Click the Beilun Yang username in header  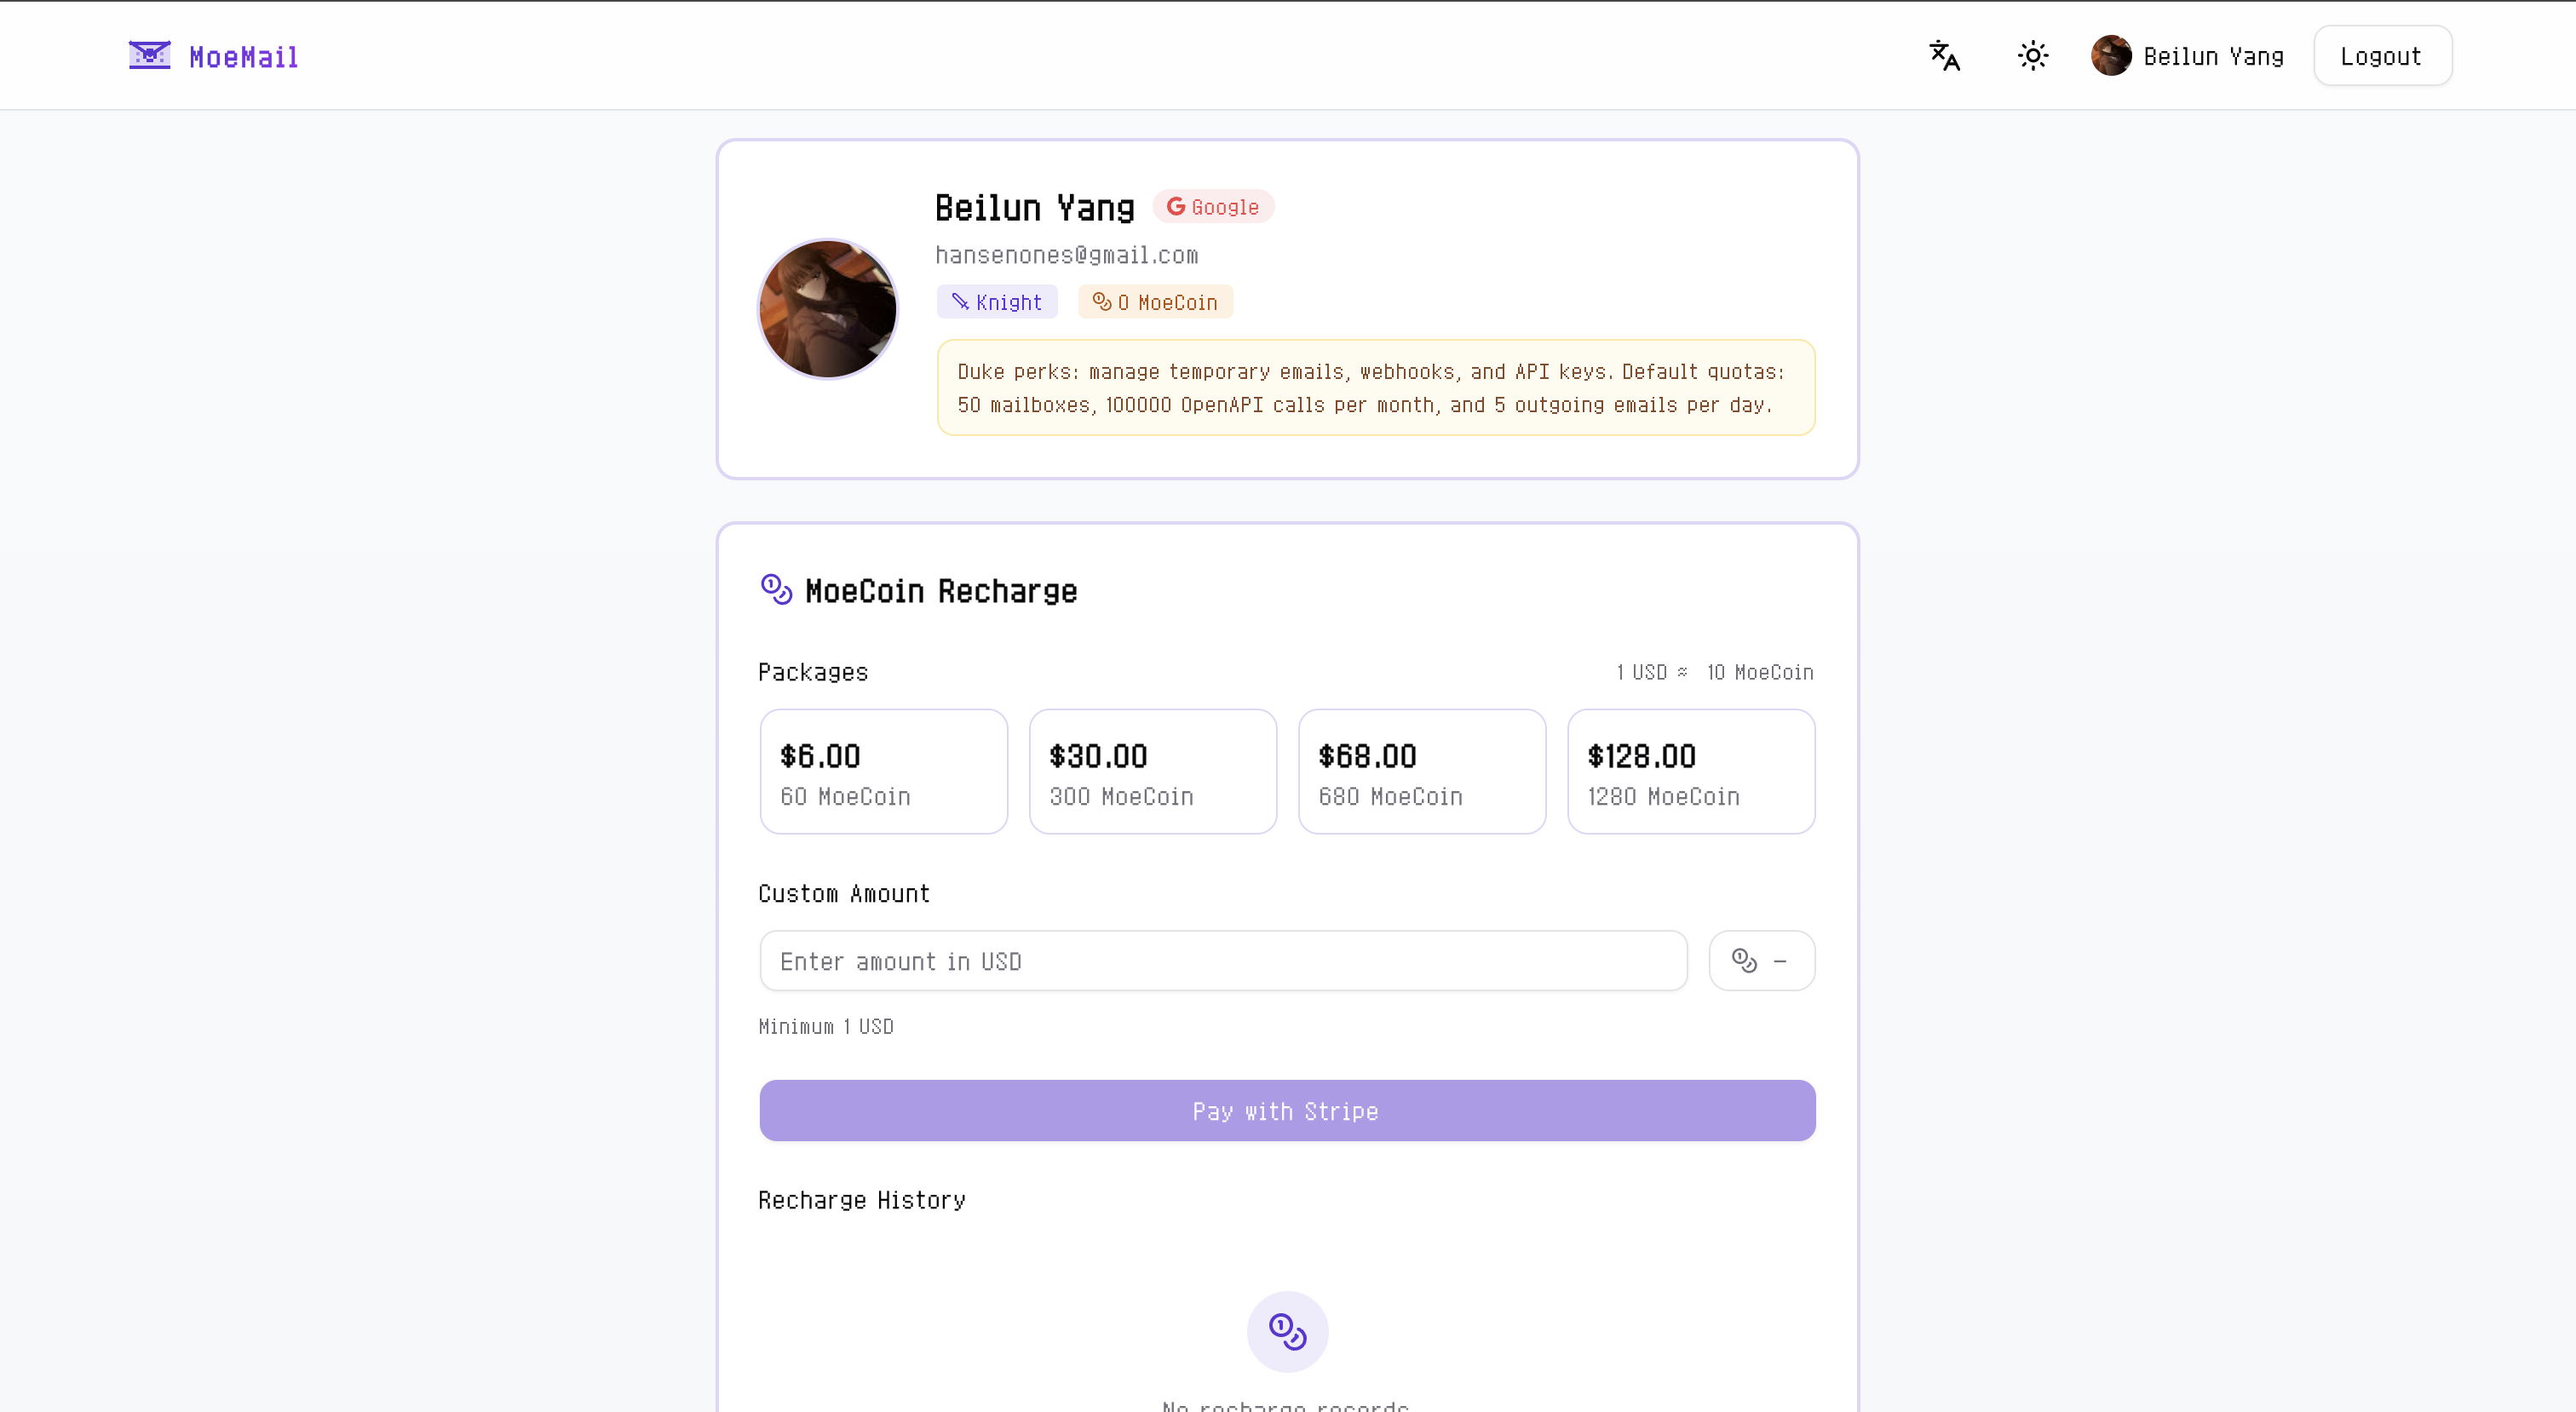(x=2213, y=57)
